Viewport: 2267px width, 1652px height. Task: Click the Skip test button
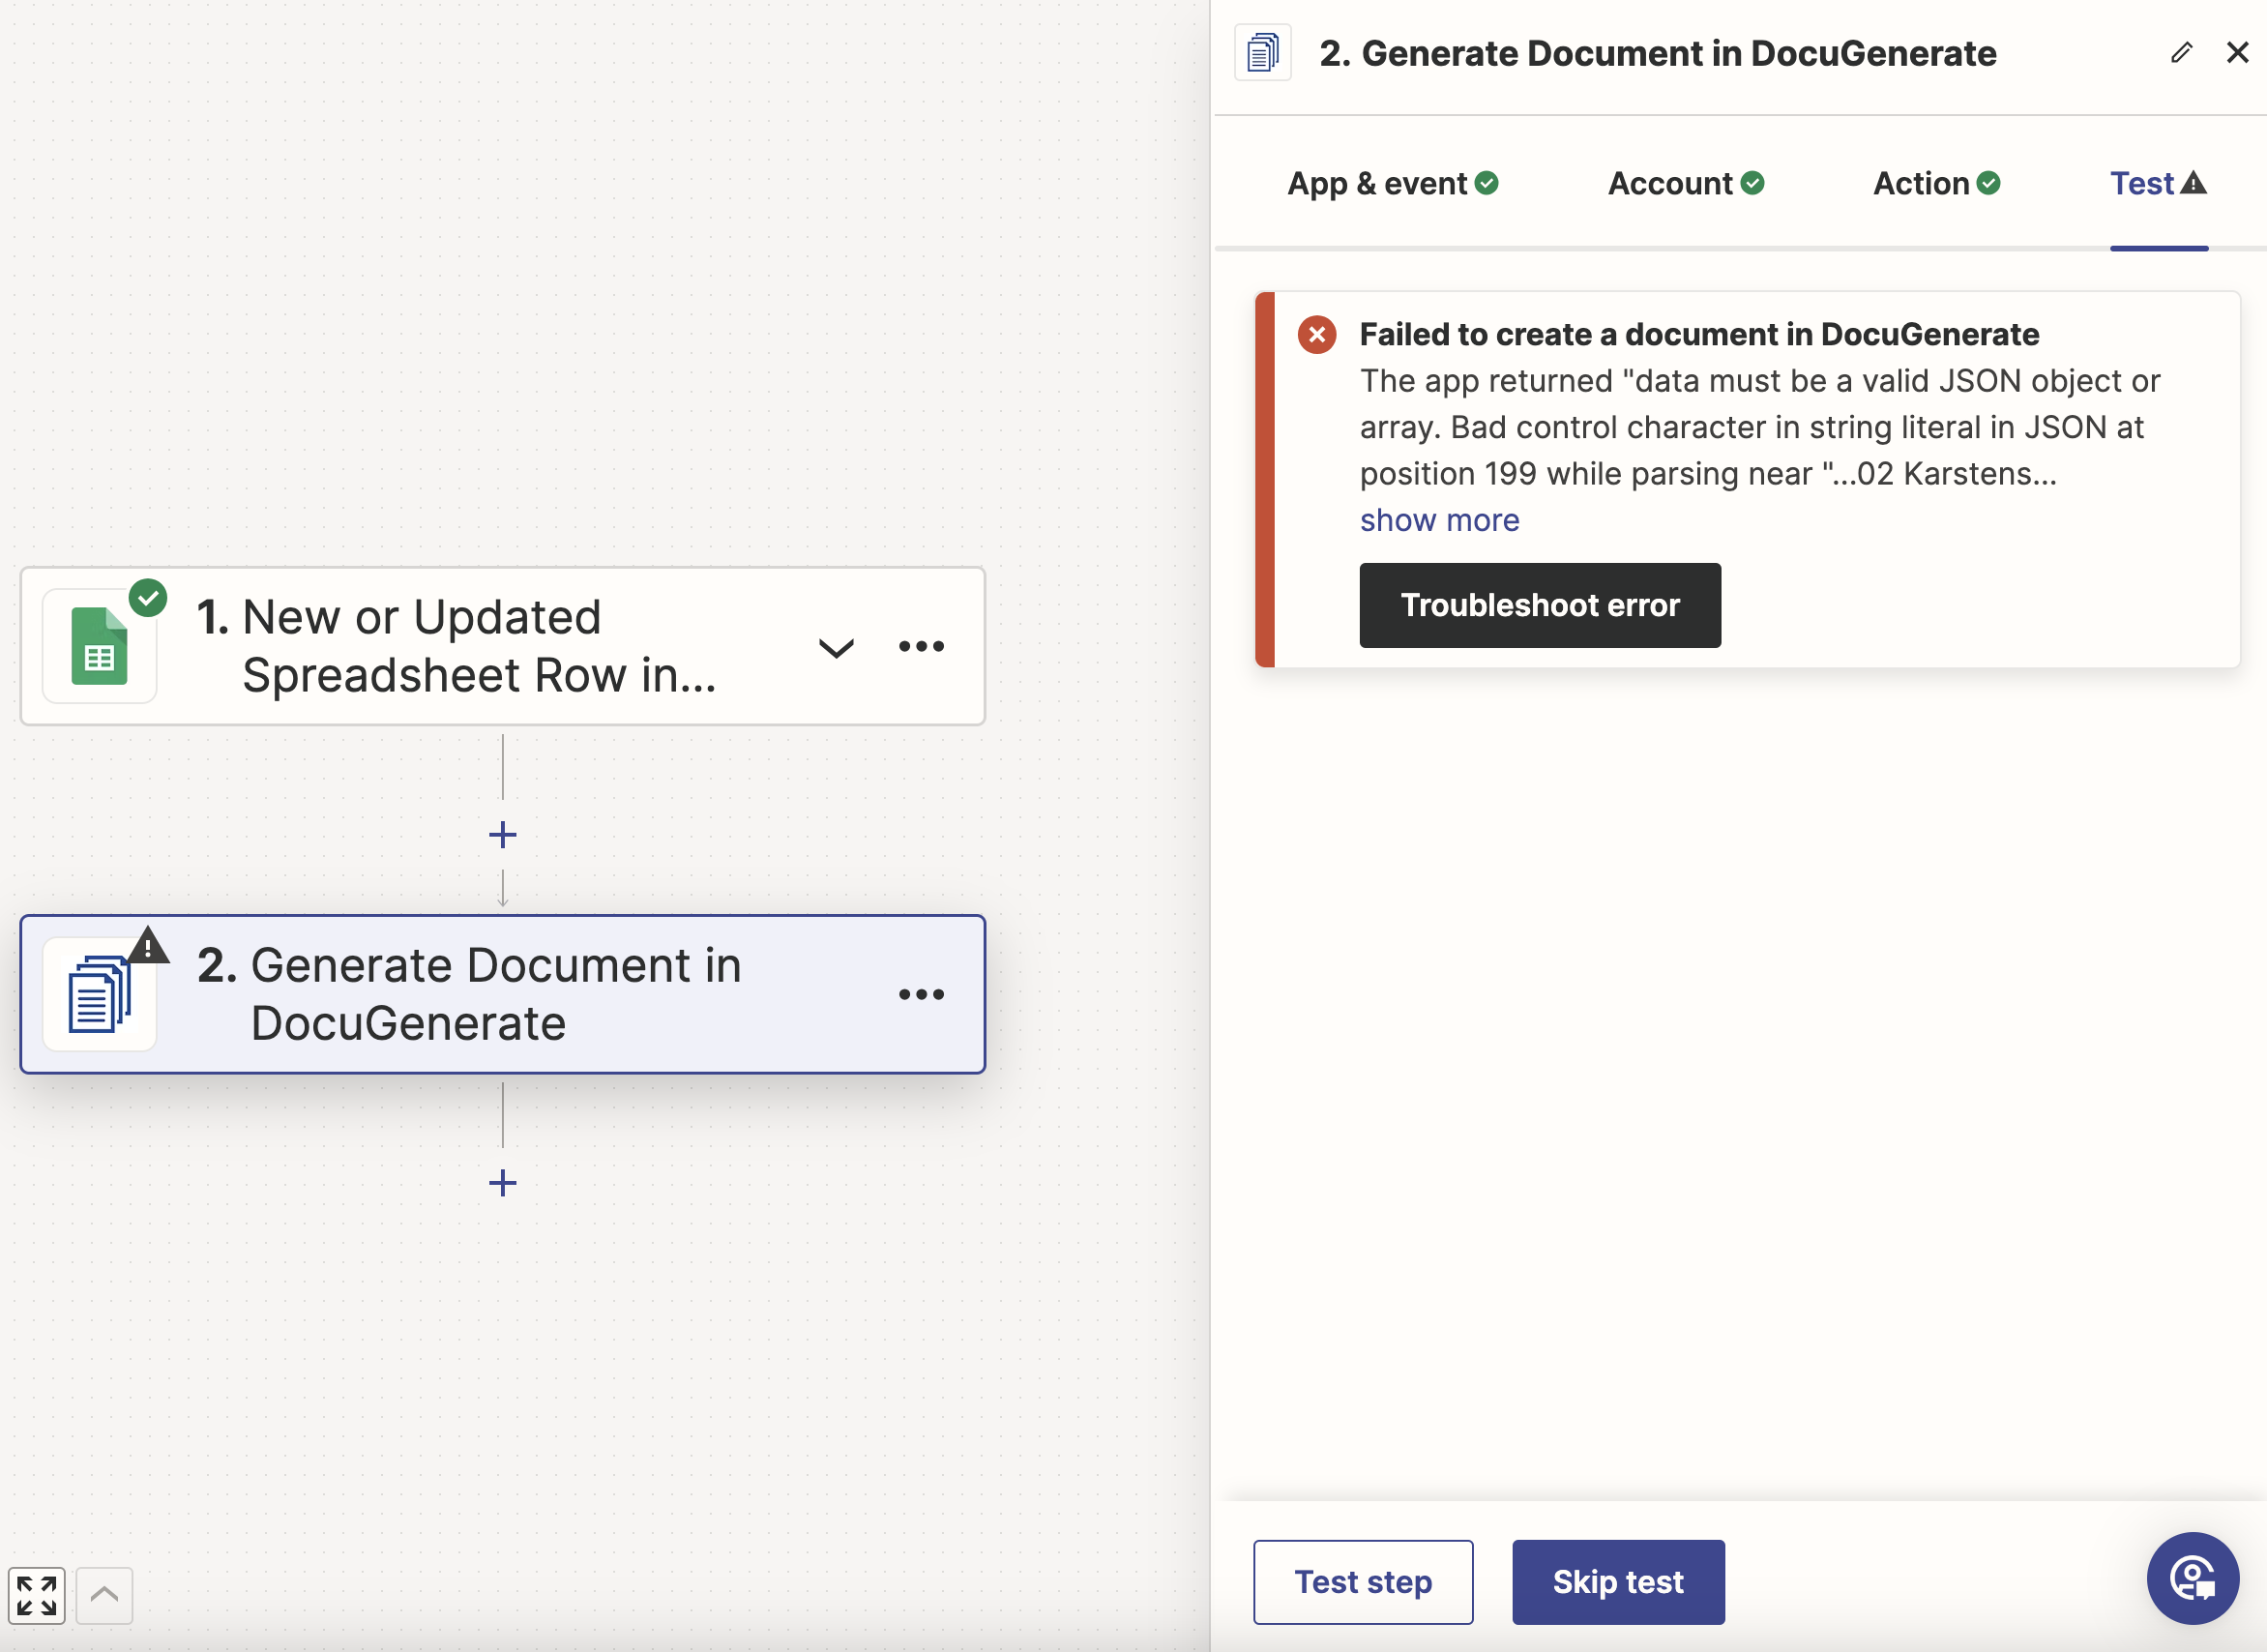[1617, 1582]
